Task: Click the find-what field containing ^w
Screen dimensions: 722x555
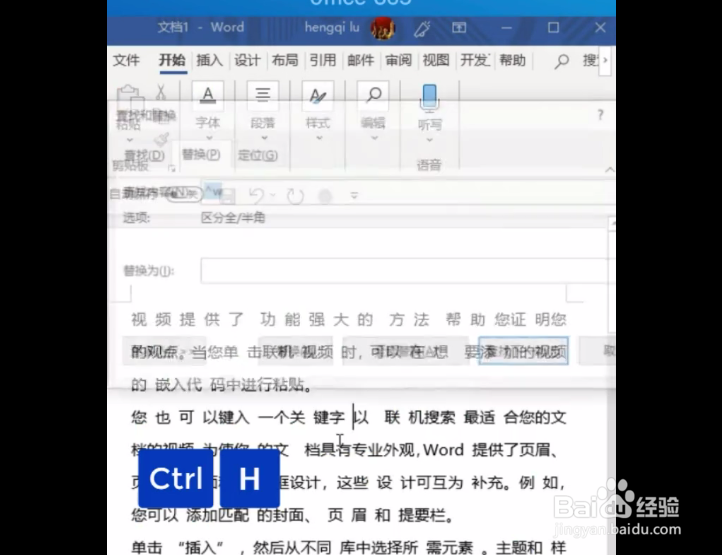Action: click(x=407, y=191)
